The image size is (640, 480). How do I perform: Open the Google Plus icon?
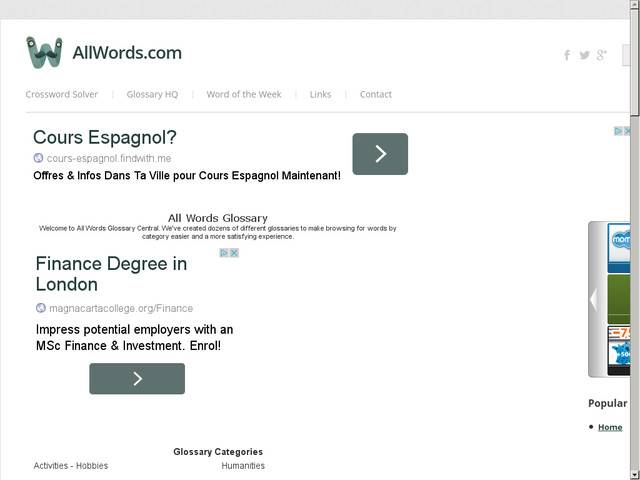[601, 55]
